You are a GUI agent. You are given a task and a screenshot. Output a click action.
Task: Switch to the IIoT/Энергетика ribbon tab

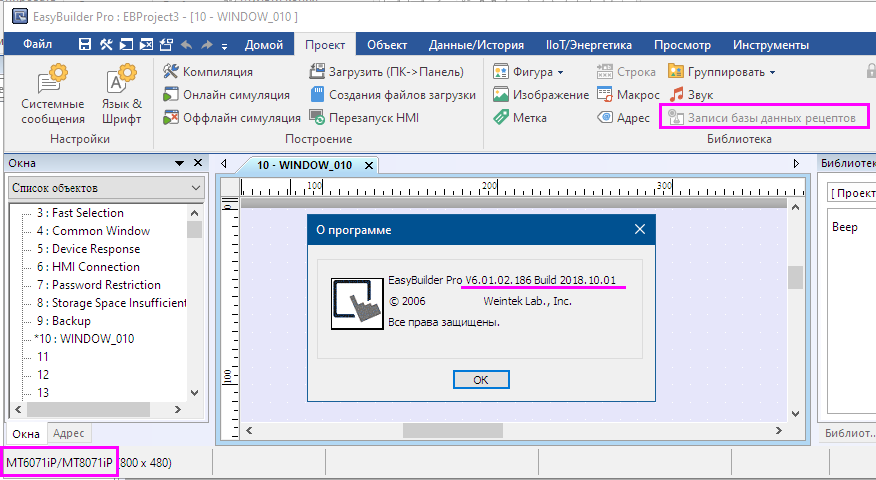tap(589, 45)
